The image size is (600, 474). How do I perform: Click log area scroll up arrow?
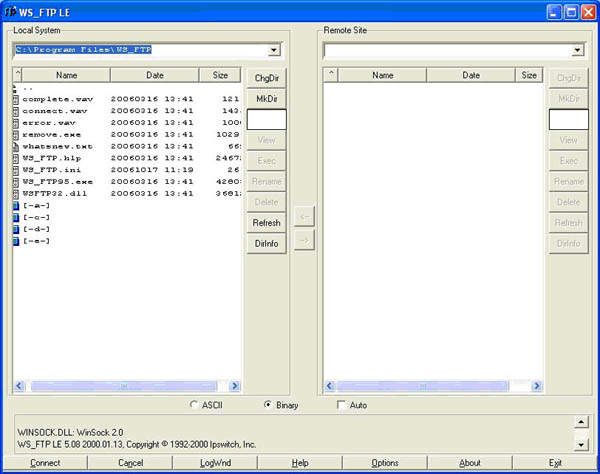[581, 422]
